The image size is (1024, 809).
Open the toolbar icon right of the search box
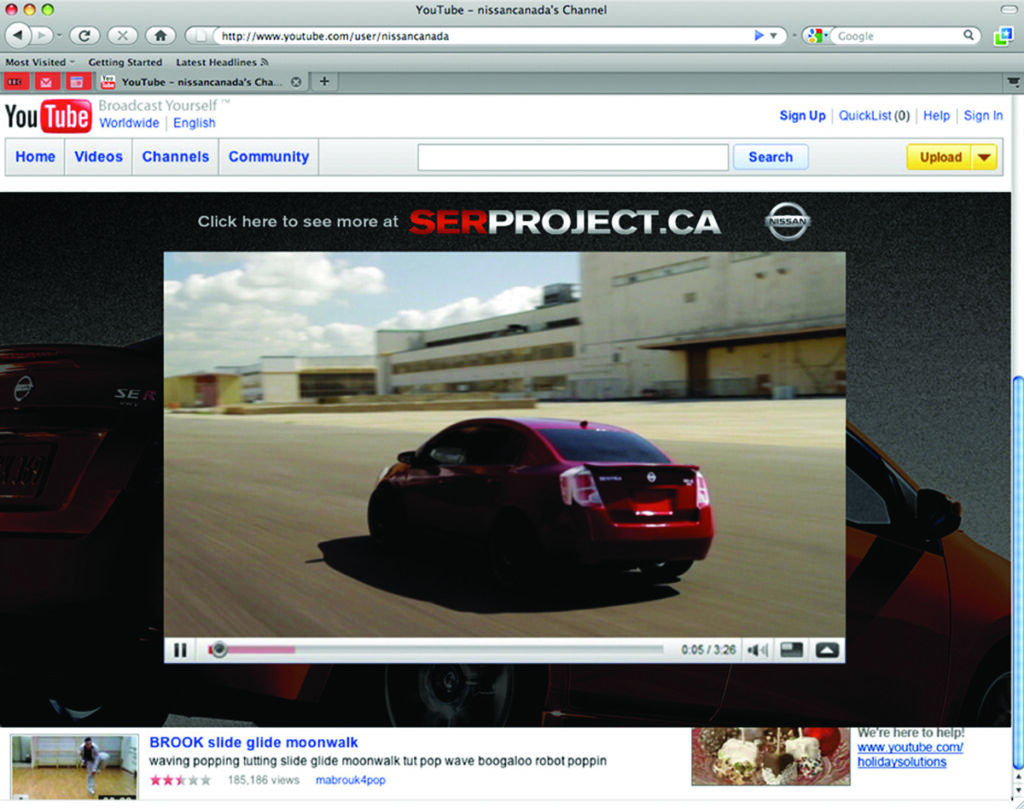[1002, 36]
